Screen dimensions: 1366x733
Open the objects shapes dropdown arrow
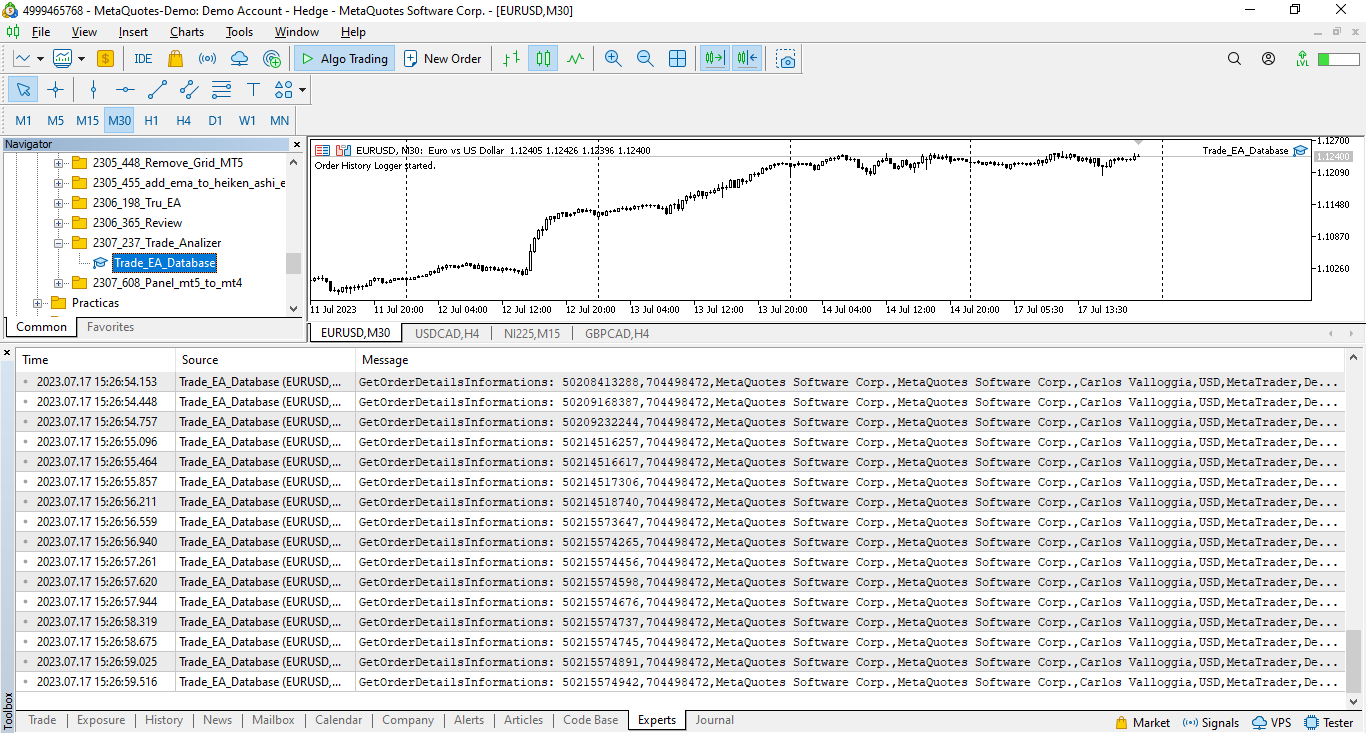pyautogui.click(x=302, y=90)
